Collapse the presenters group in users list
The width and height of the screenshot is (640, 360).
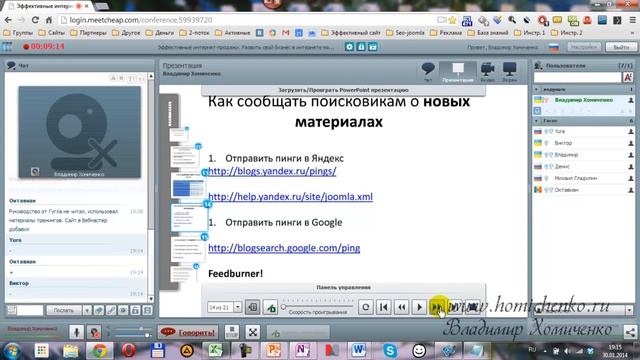536,89
